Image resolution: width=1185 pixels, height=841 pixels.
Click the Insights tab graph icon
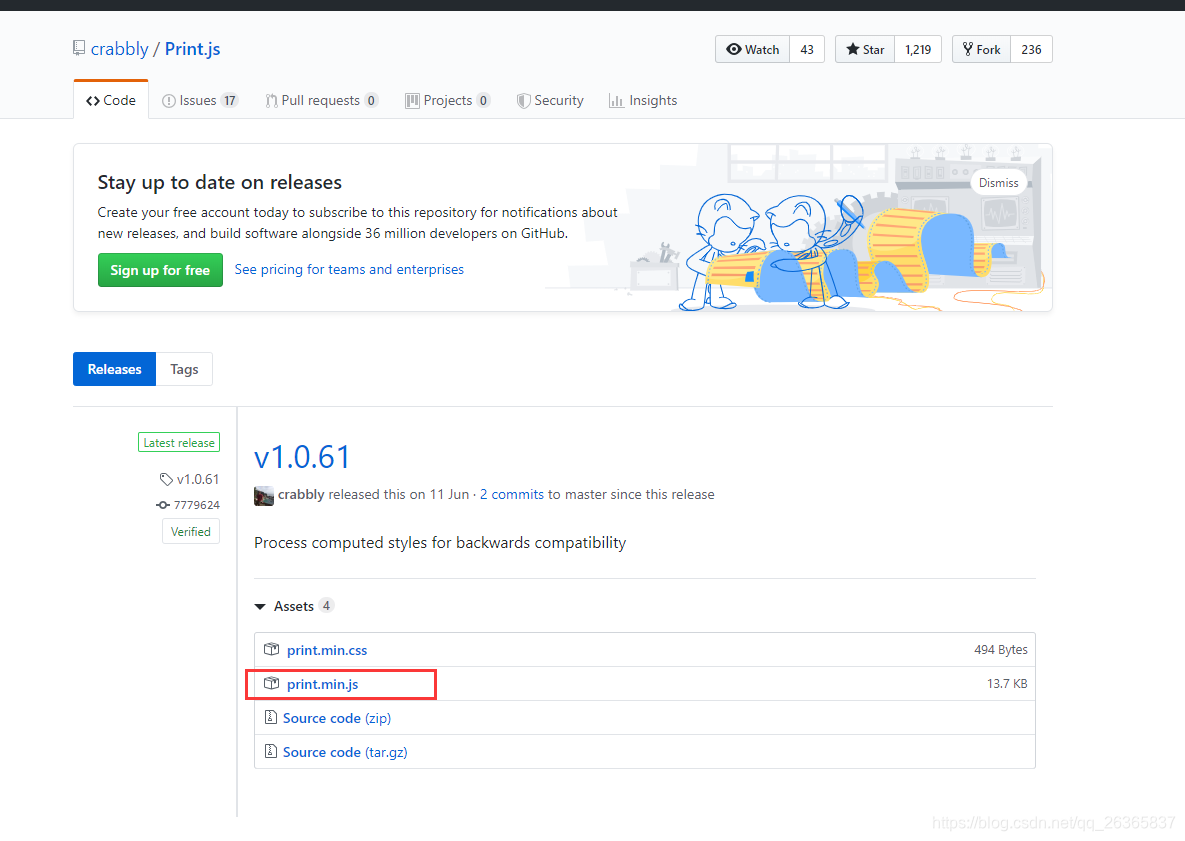point(617,100)
